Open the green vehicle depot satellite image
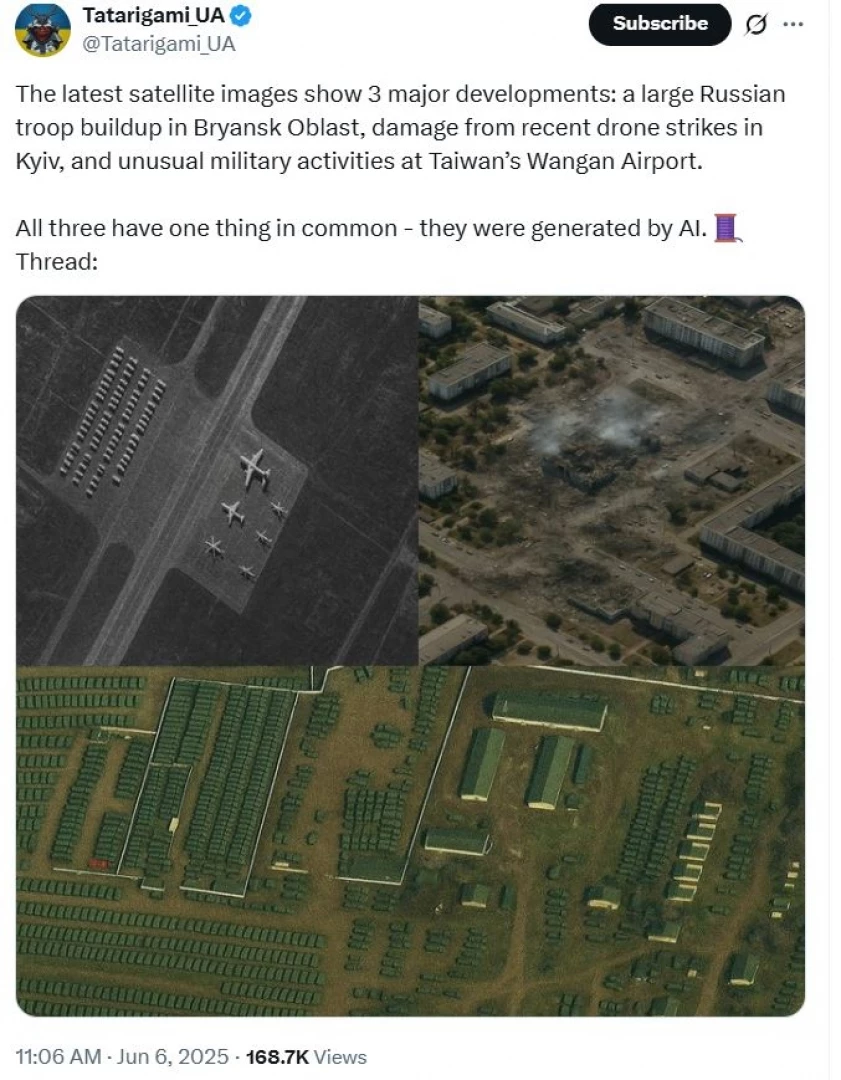The height and width of the screenshot is (1080, 841). (410, 841)
